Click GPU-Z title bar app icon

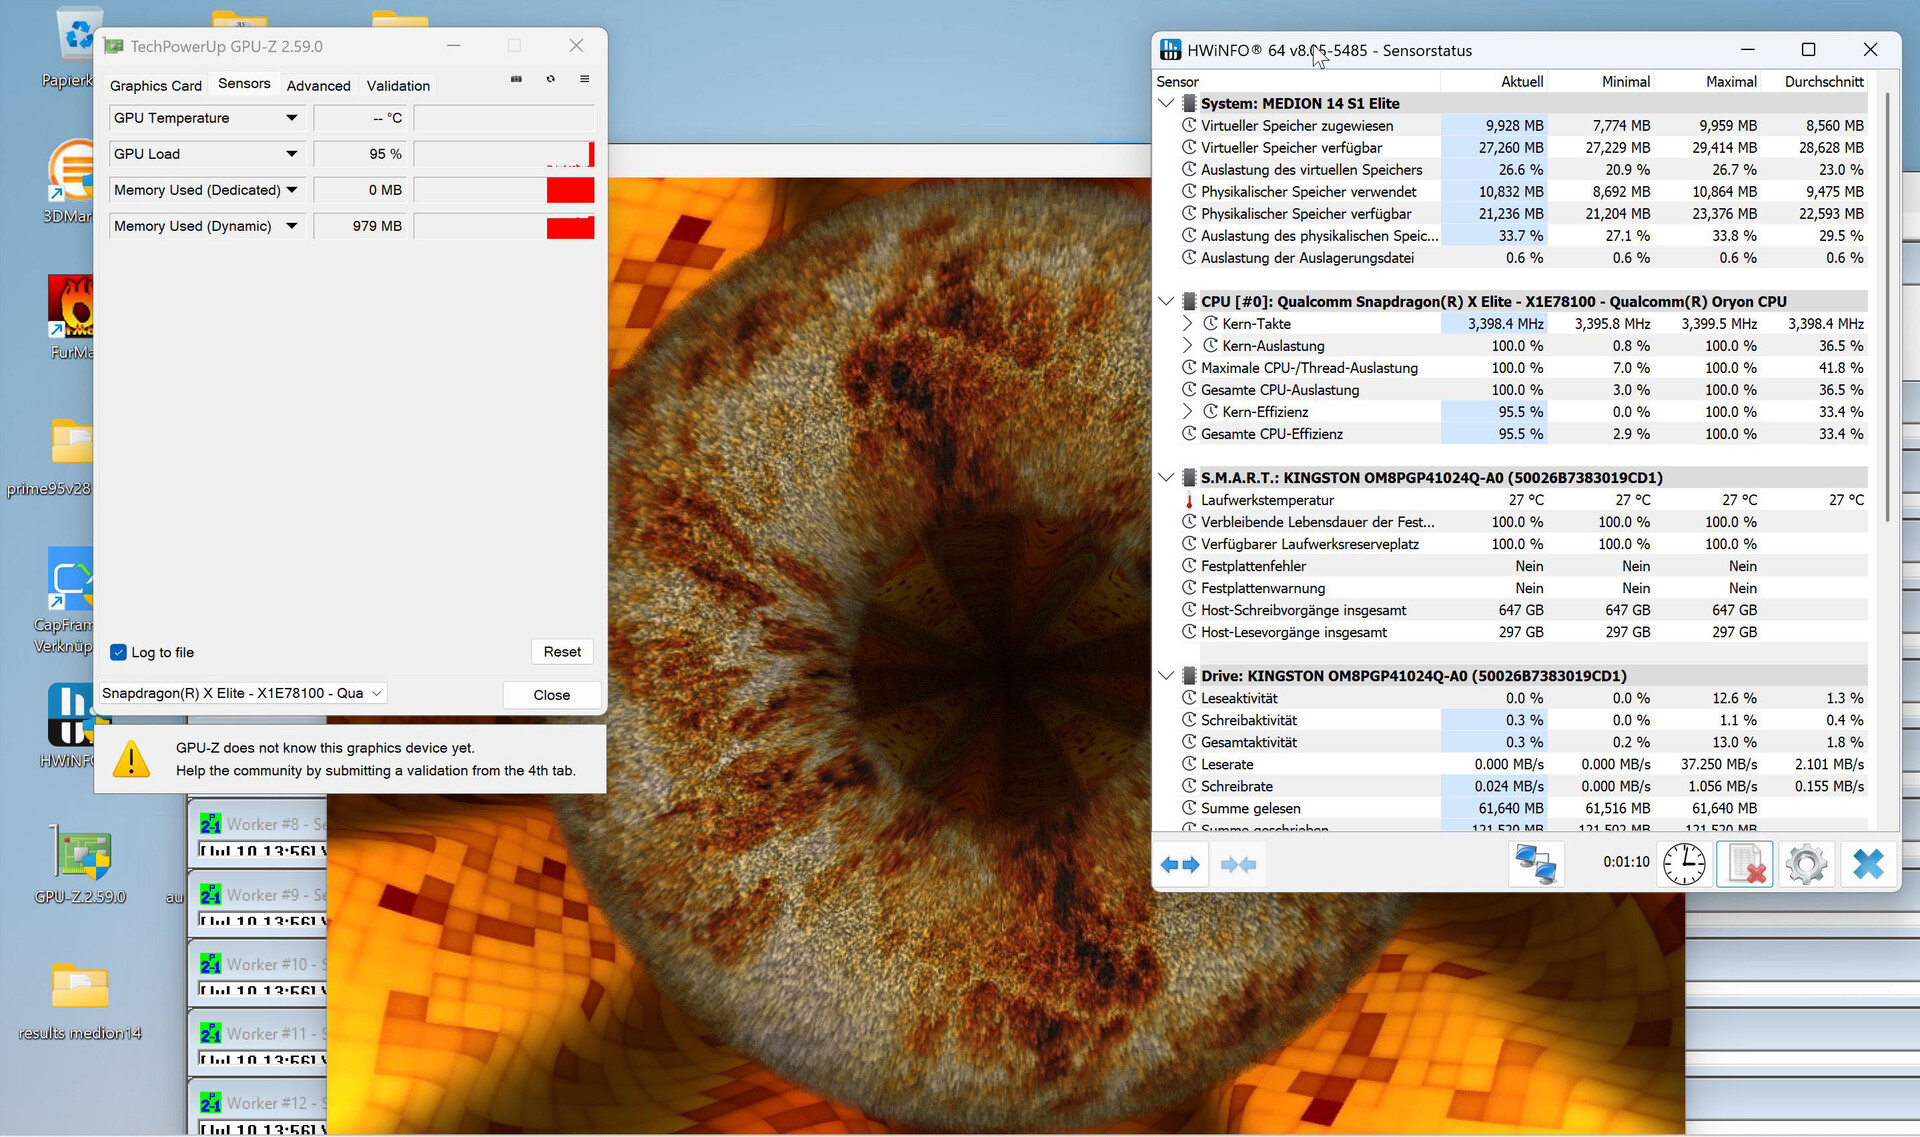tap(114, 46)
